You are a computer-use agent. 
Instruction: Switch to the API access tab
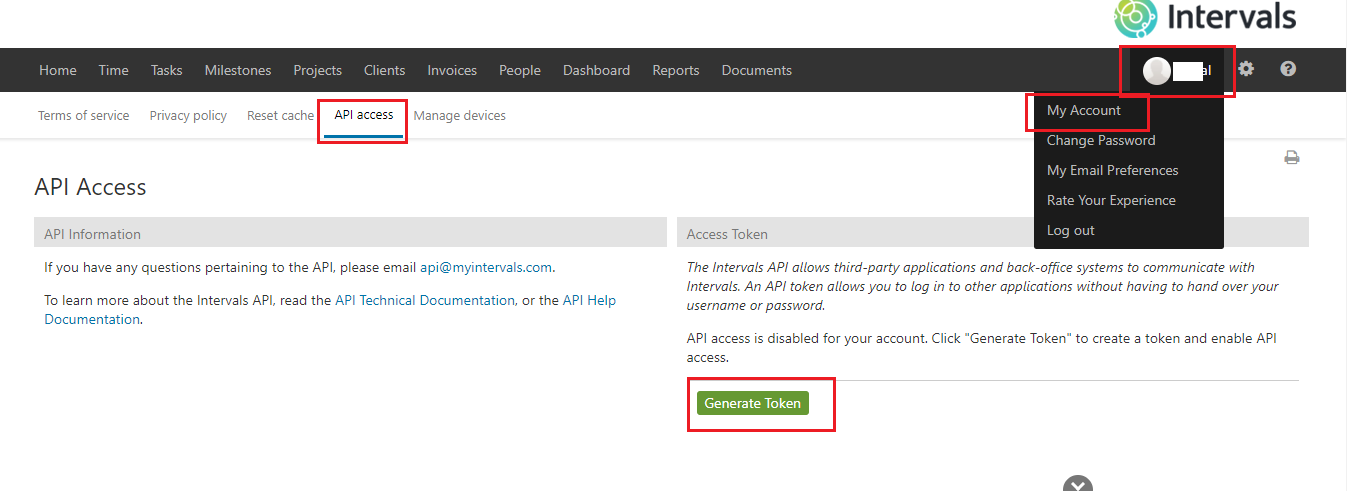[x=364, y=115]
